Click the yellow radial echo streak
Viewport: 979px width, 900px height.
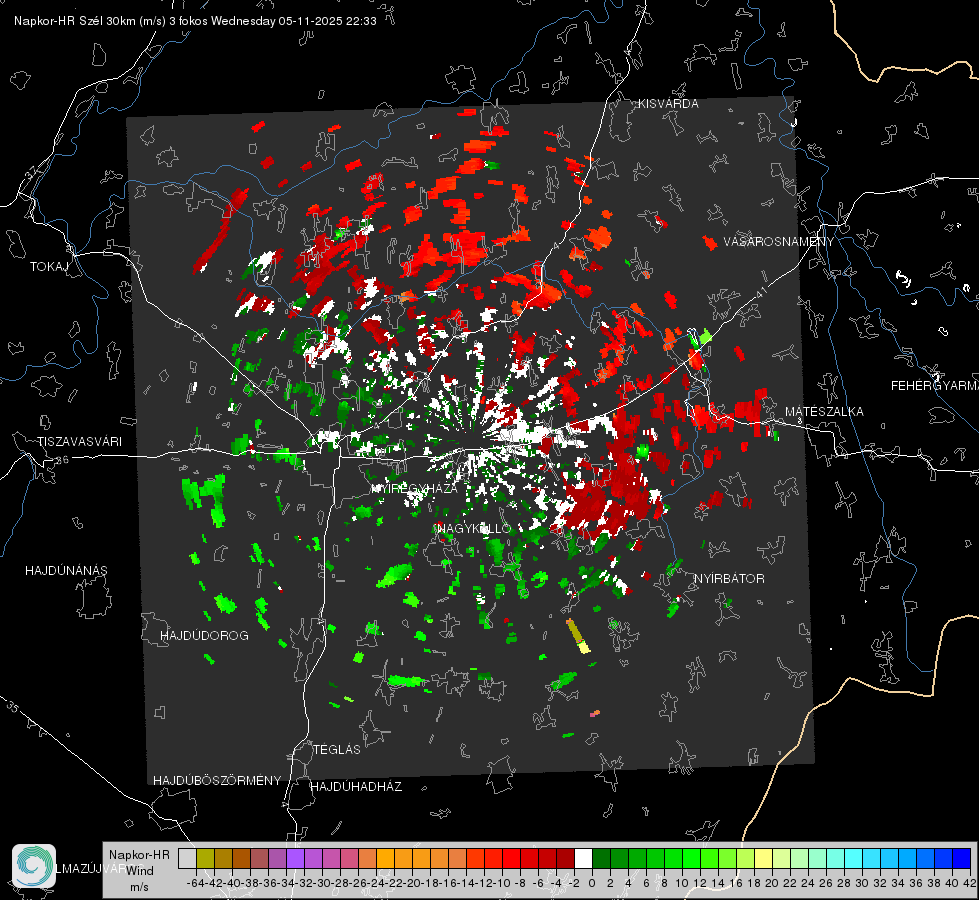point(578,636)
